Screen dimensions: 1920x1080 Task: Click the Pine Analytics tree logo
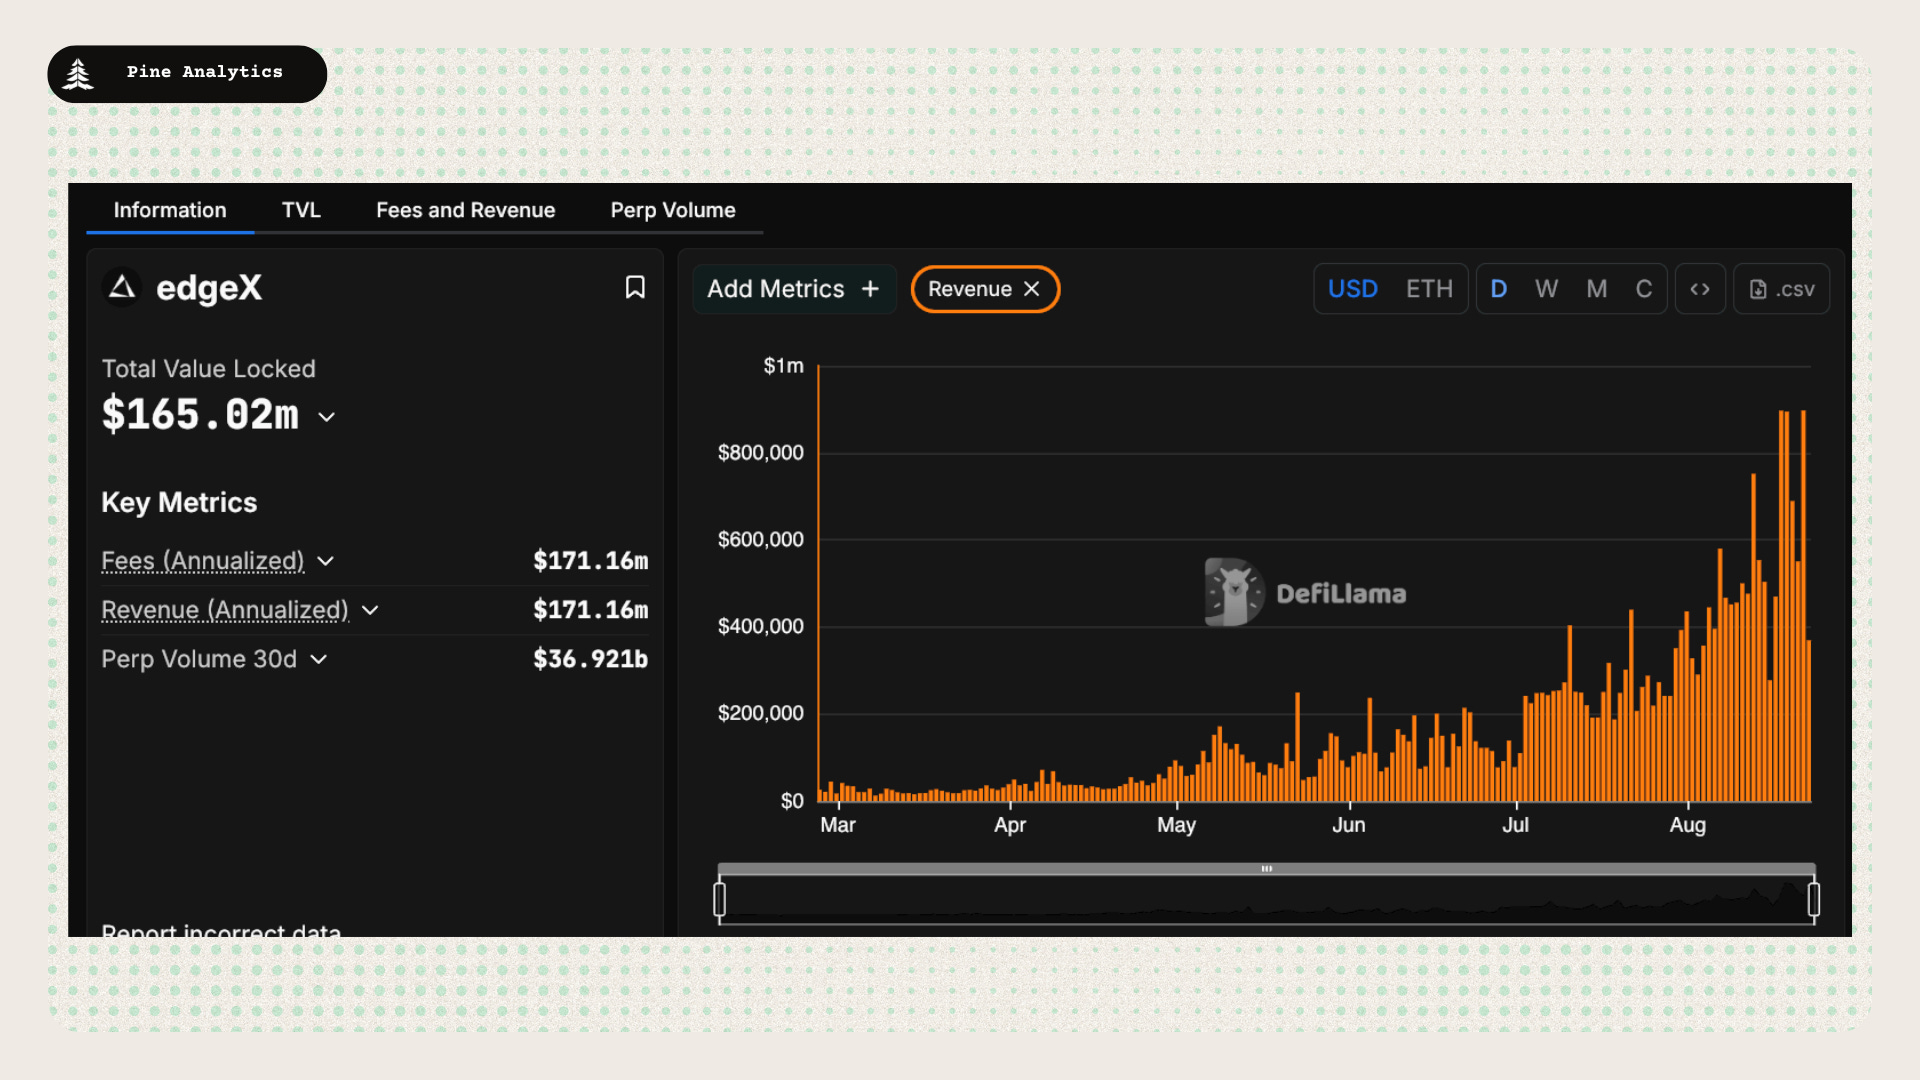(x=78, y=73)
